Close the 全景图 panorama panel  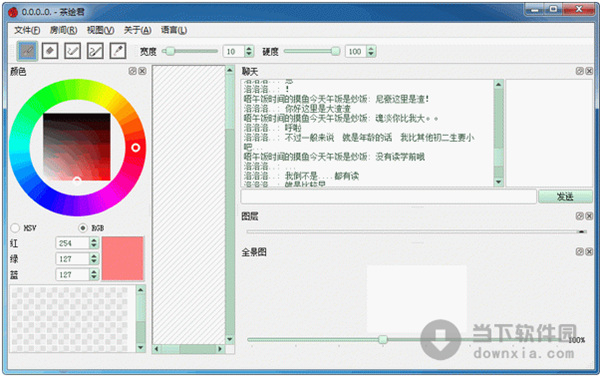click(x=589, y=252)
